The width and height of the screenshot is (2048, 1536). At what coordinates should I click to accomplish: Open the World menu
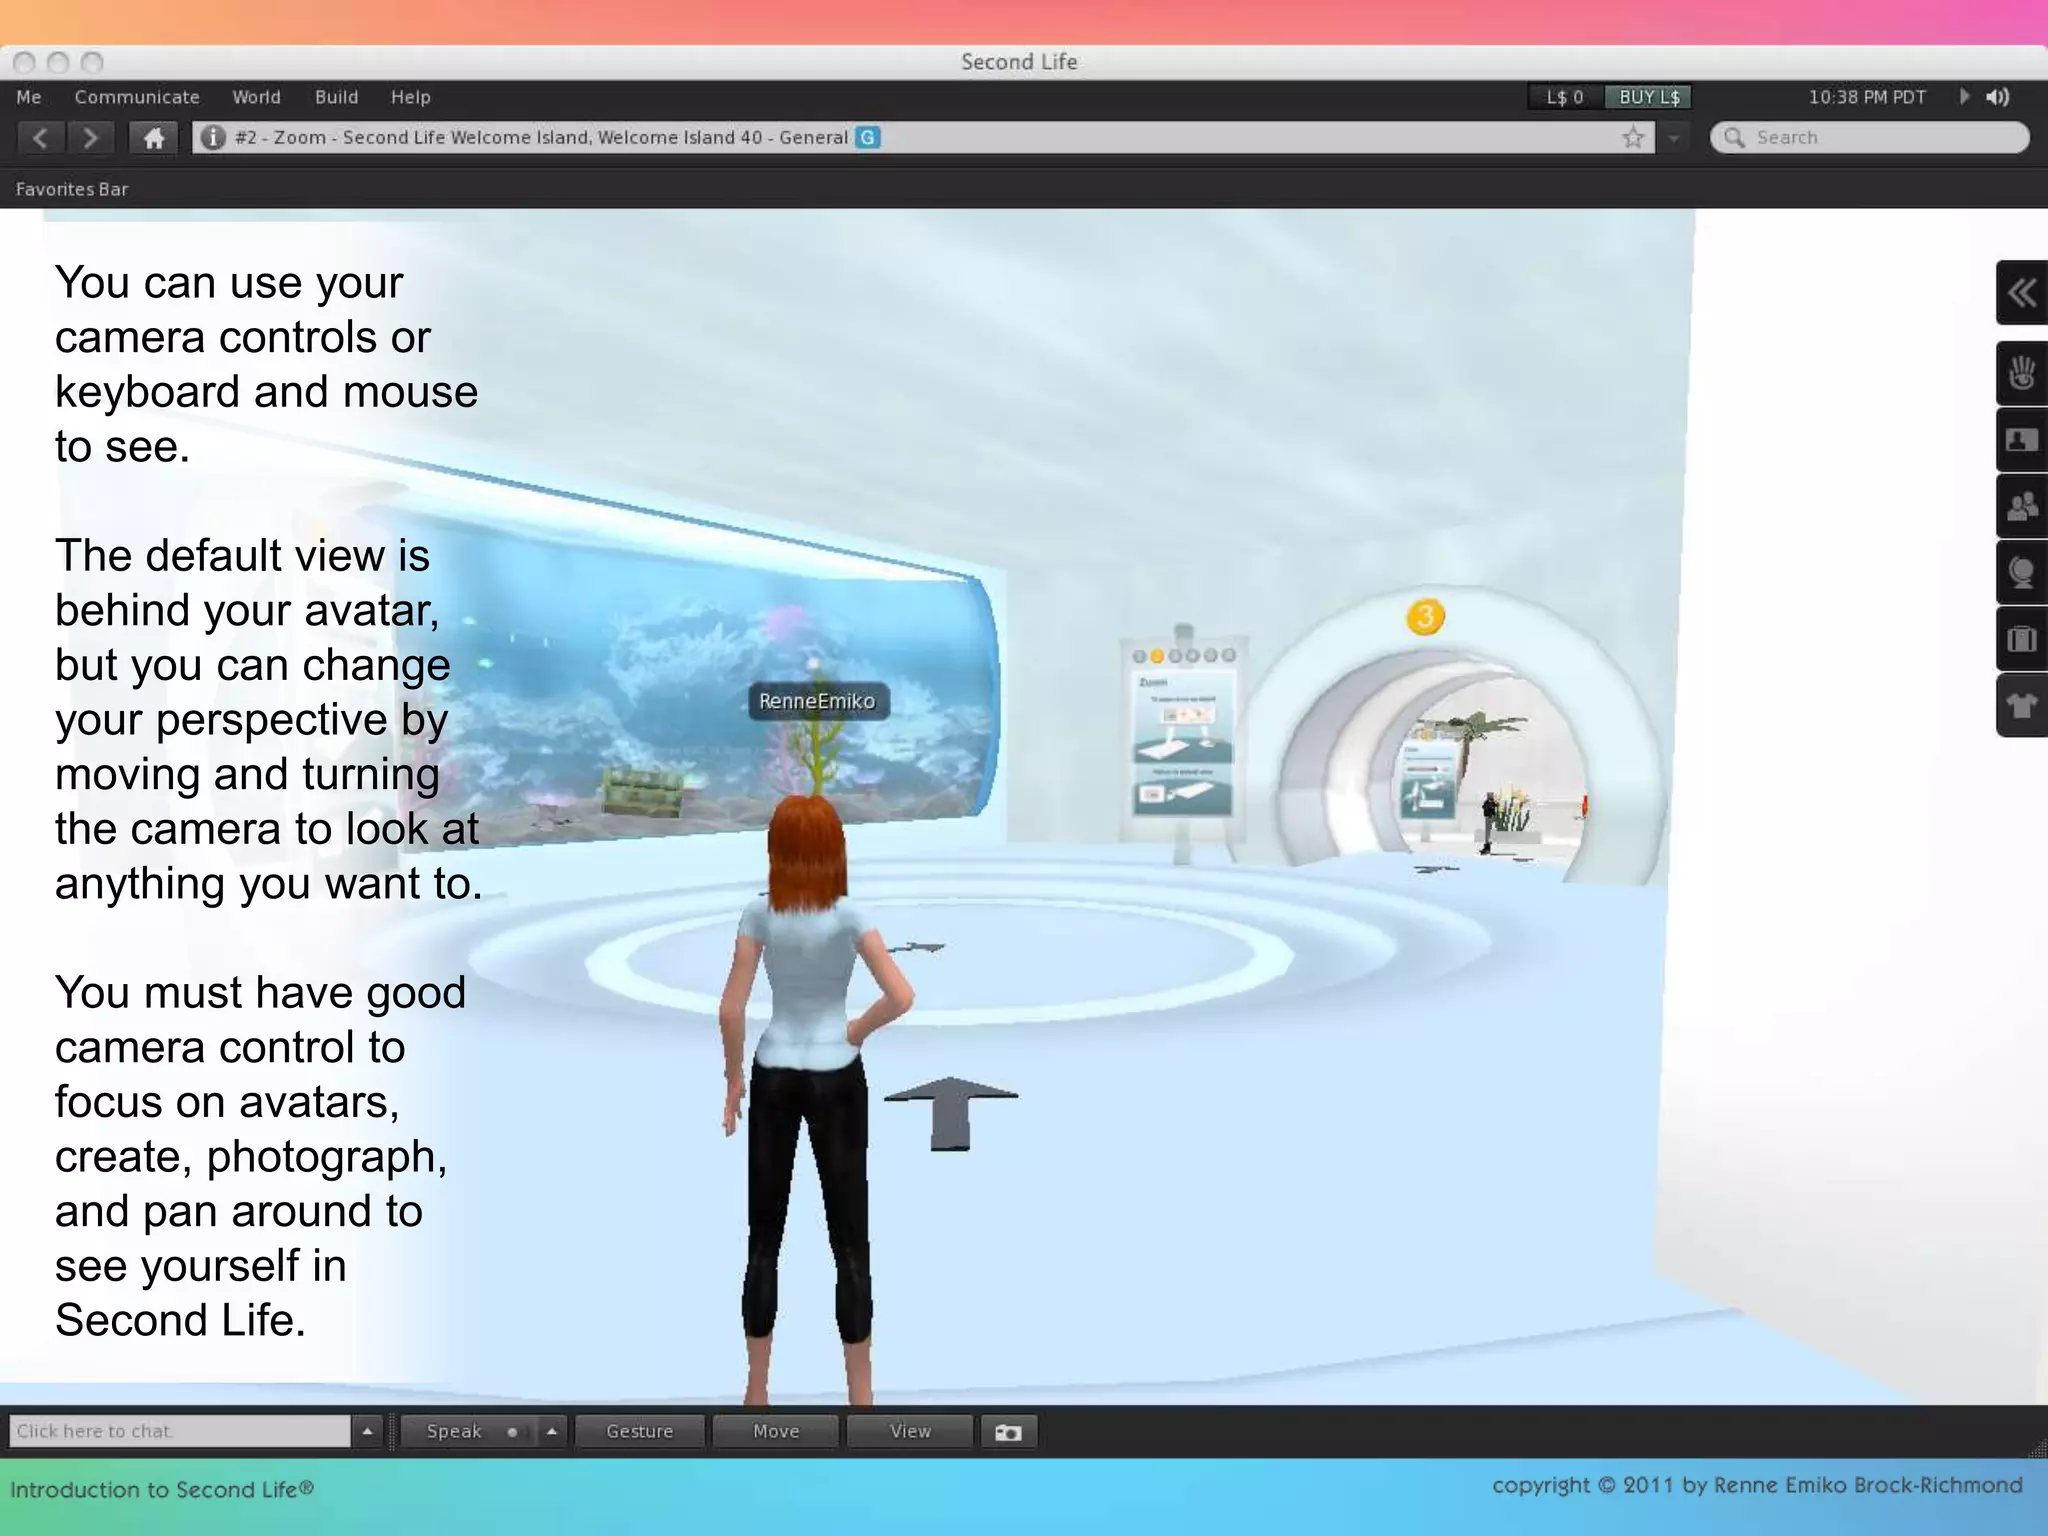(x=256, y=97)
